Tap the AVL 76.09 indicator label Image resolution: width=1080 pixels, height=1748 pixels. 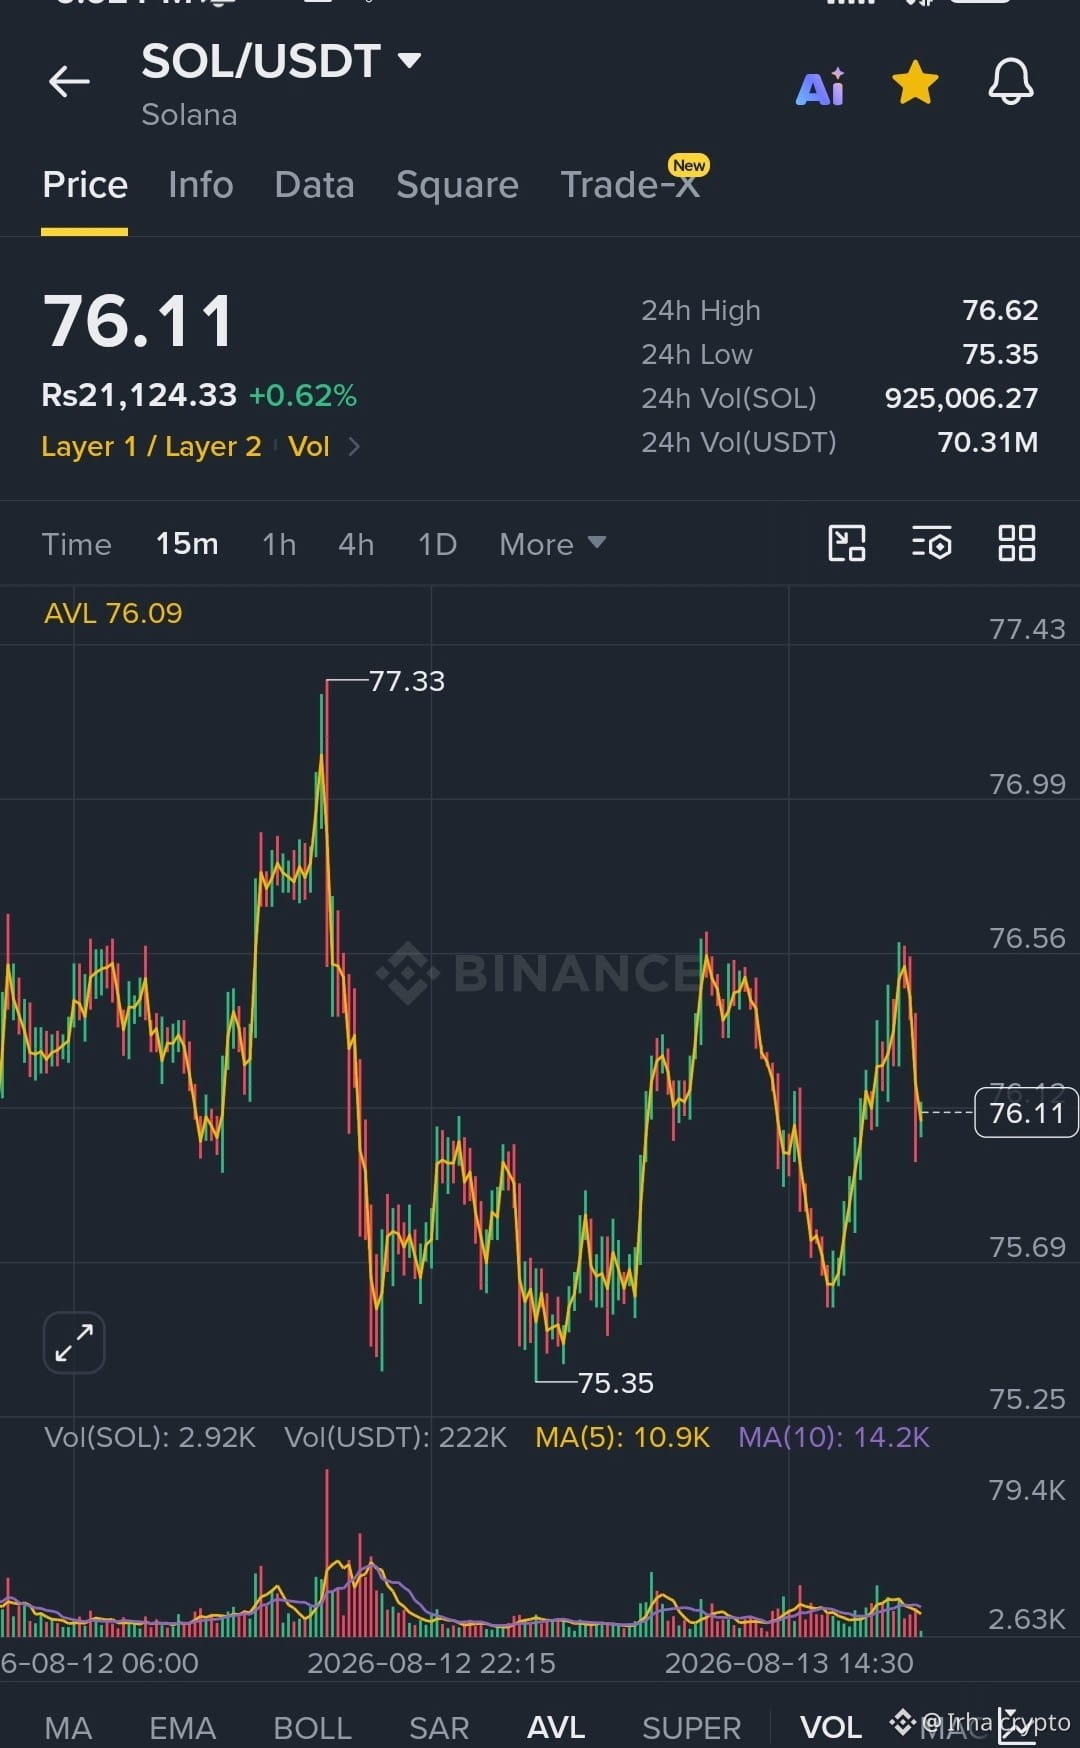[113, 613]
